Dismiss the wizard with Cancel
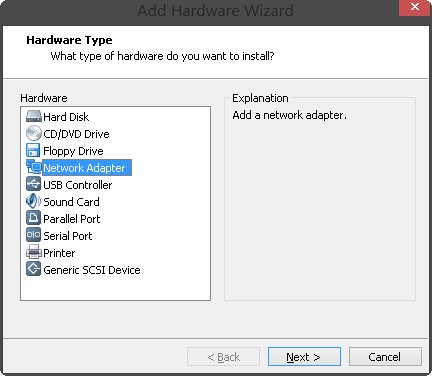 click(x=385, y=357)
